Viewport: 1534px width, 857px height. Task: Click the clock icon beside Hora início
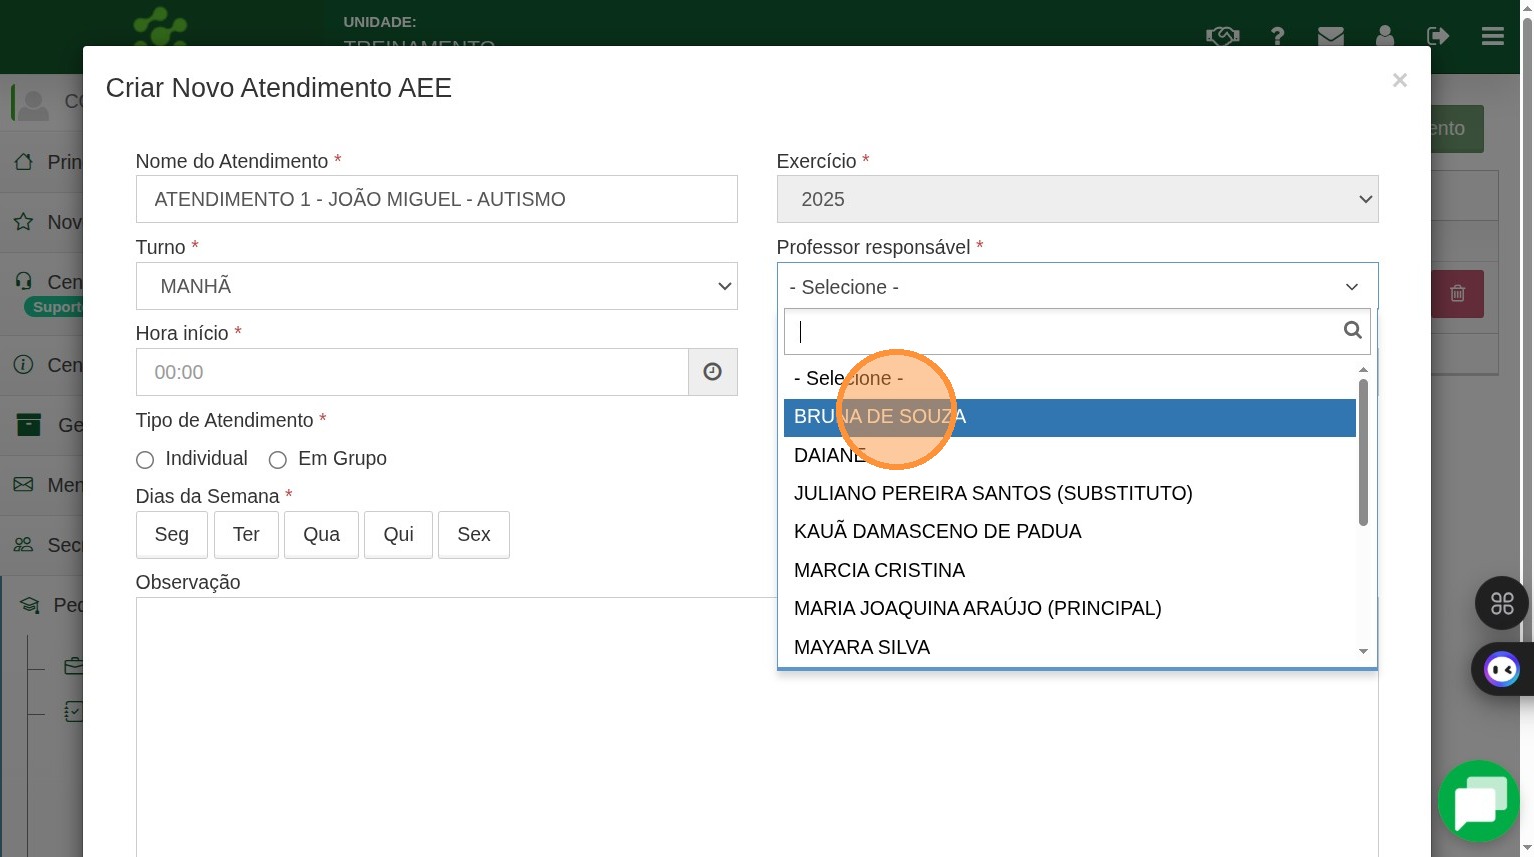coord(712,372)
